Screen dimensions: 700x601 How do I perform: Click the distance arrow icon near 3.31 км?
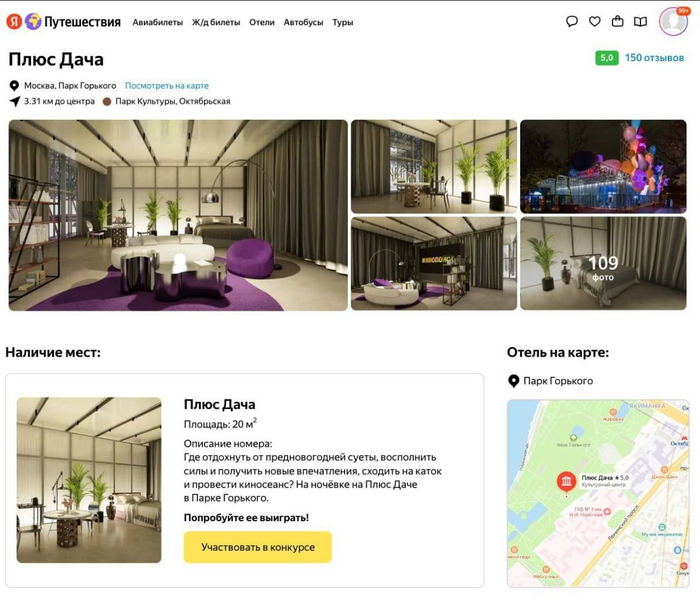[x=15, y=101]
